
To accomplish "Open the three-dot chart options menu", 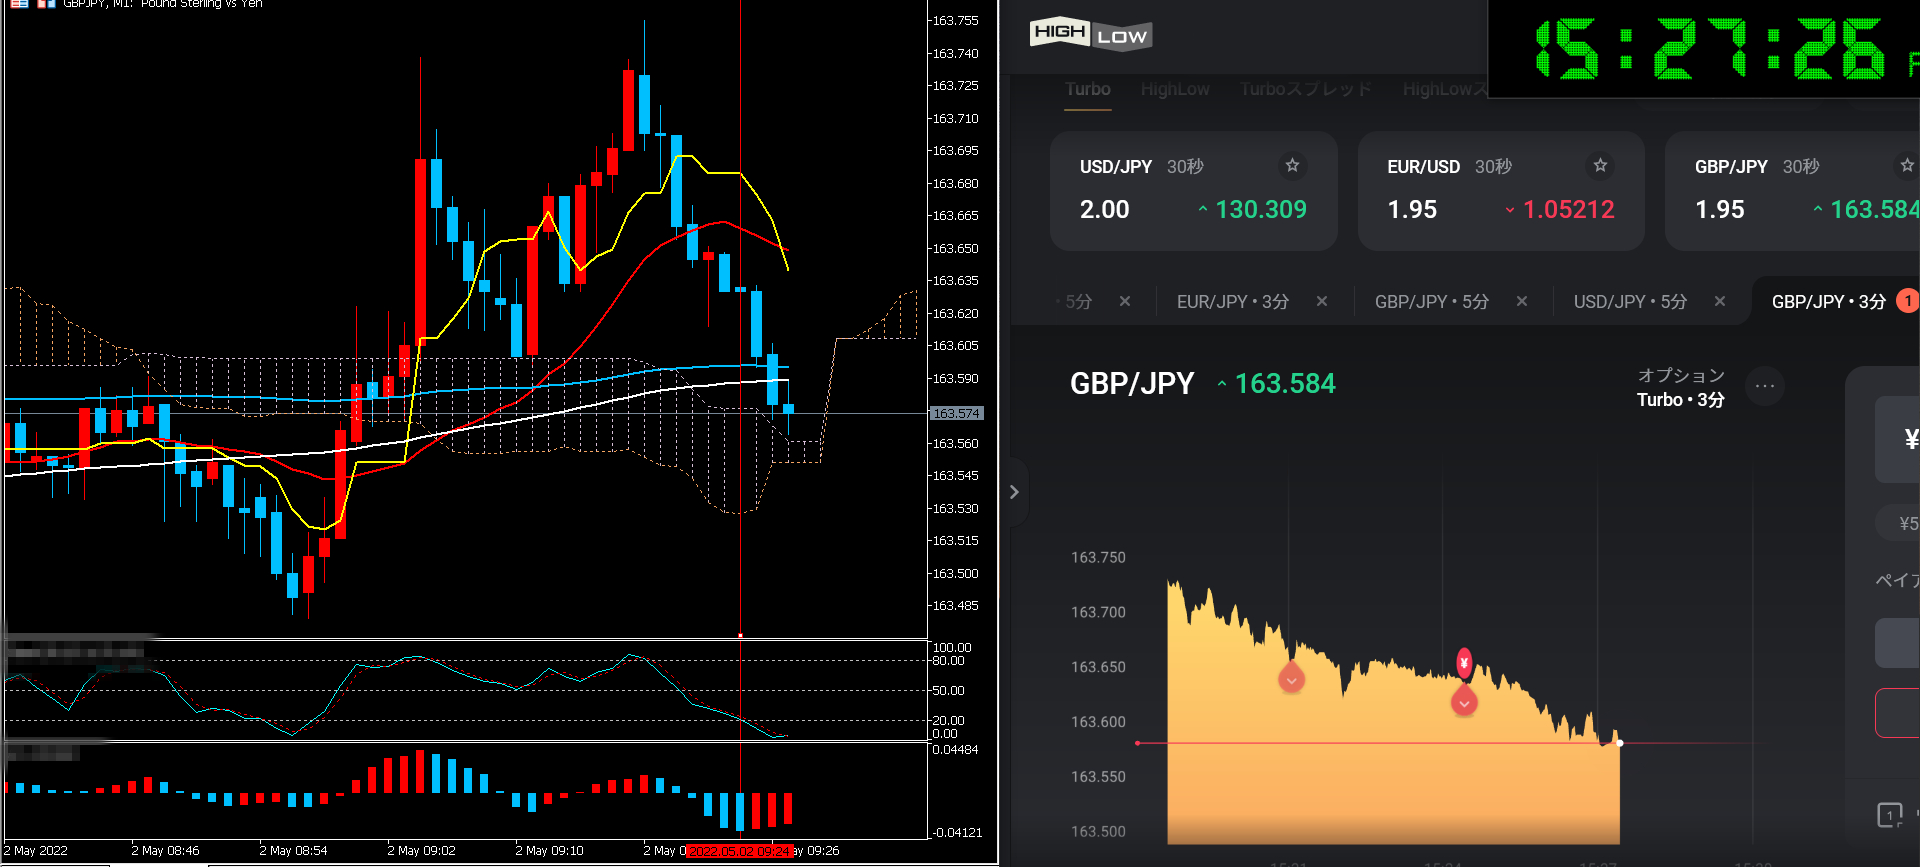I will 1765,386.
